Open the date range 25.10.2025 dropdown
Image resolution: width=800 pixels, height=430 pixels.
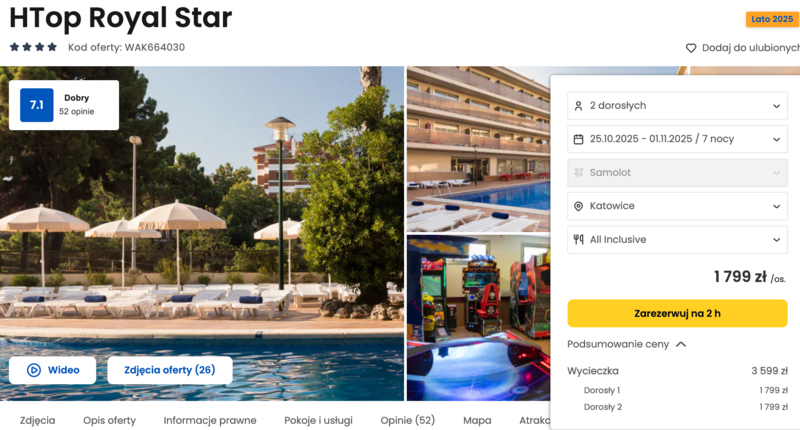(677, 139)
